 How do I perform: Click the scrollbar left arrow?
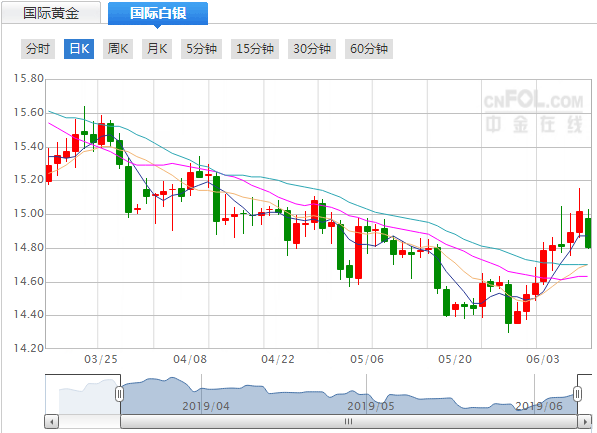coord(51,422)
